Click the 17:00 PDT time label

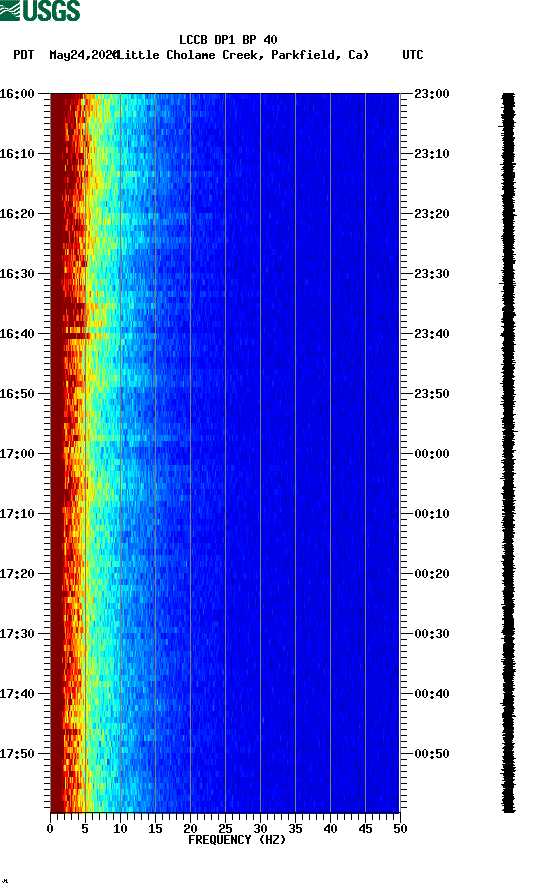pyautogui.click(x=17, y=454)
